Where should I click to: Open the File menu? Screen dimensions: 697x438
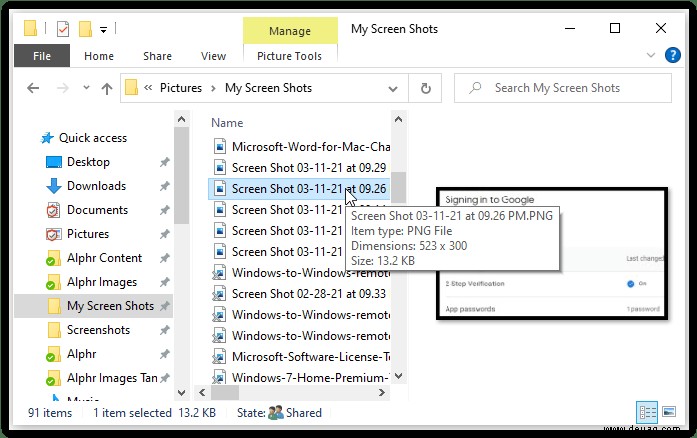tap(42, 56)
